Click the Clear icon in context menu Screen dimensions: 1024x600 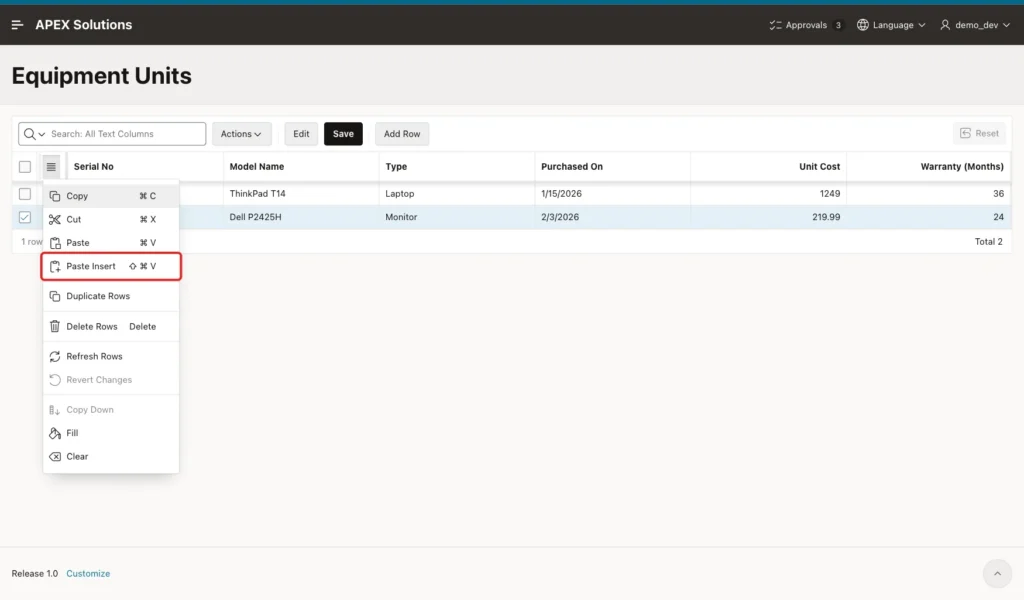pyautogui.click(x=55, y=457)
